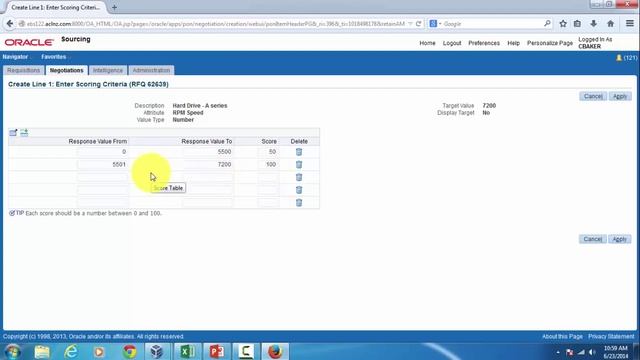Open the Help link
The height and width of the screenshot is (360, 640).
point(513,43)
